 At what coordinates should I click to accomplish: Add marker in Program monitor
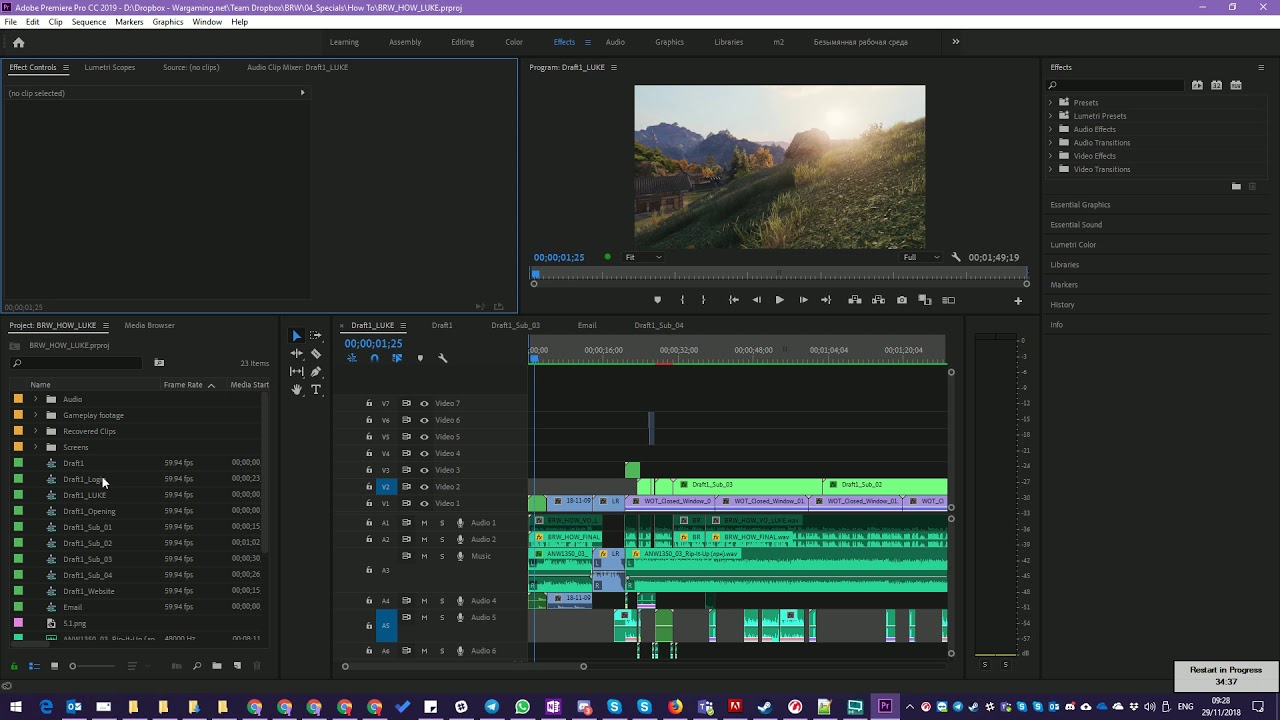657,300
